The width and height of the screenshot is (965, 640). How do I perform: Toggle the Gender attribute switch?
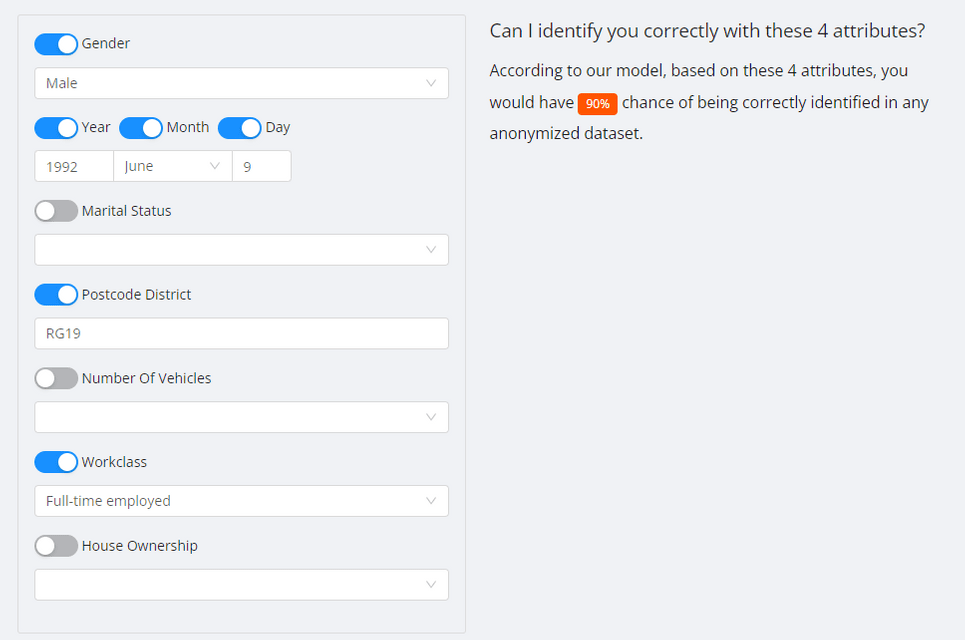tap(56, 44)
